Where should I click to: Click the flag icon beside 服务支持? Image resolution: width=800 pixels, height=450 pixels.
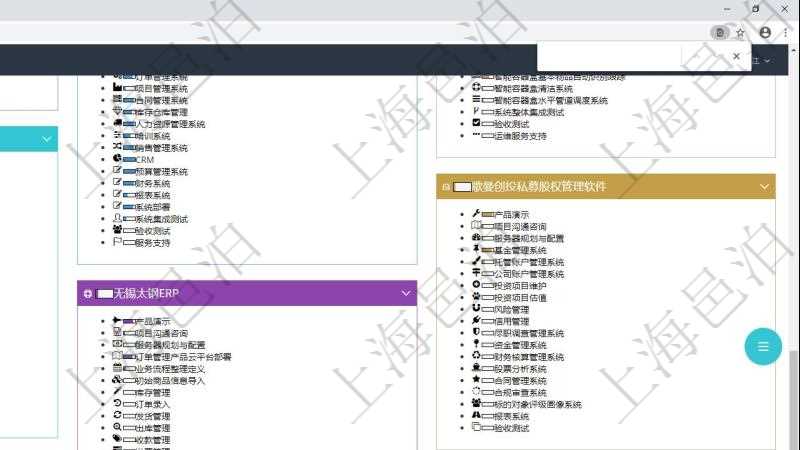tap(117, 242)
